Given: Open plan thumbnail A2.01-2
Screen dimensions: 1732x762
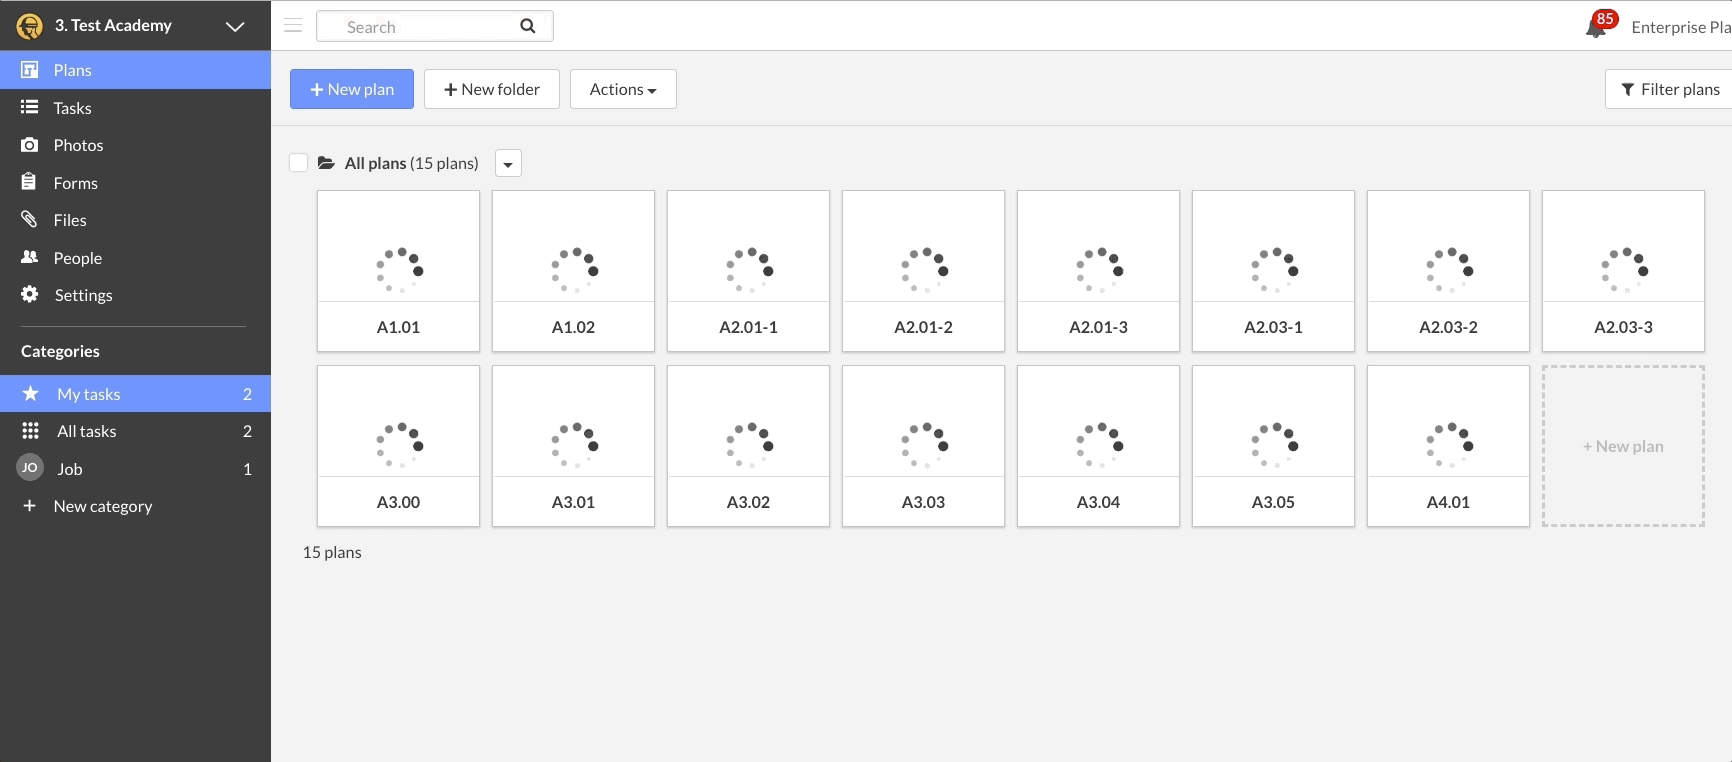Looking at the screenshot, I should pyautogui.click(x=923, y=270).
